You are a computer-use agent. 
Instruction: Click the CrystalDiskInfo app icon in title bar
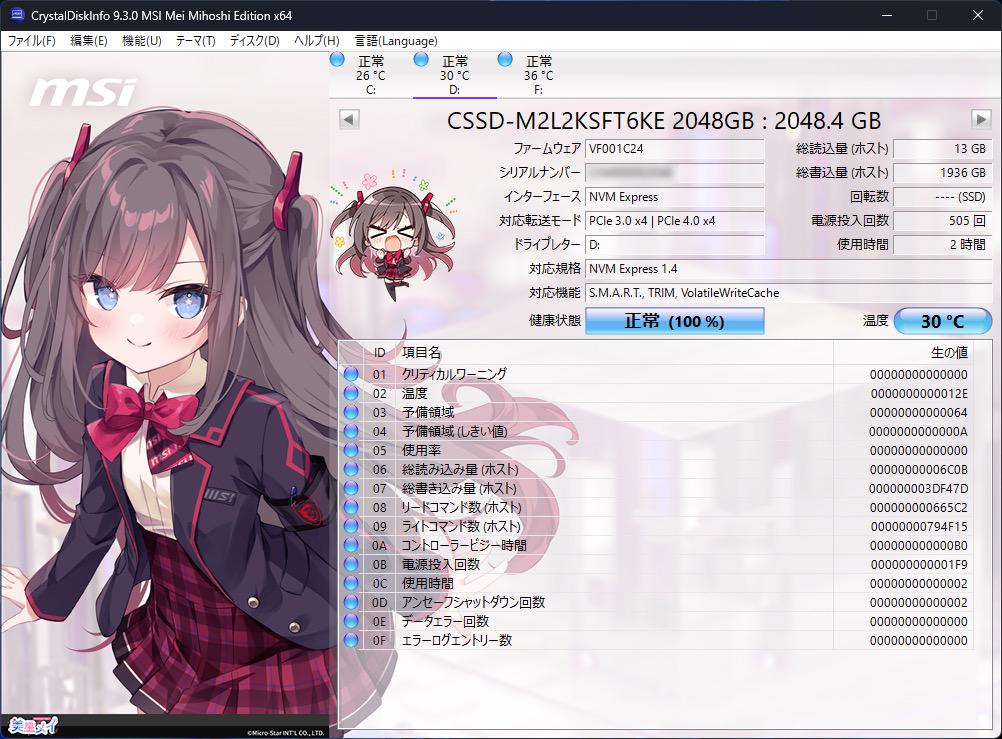point(17,15)
